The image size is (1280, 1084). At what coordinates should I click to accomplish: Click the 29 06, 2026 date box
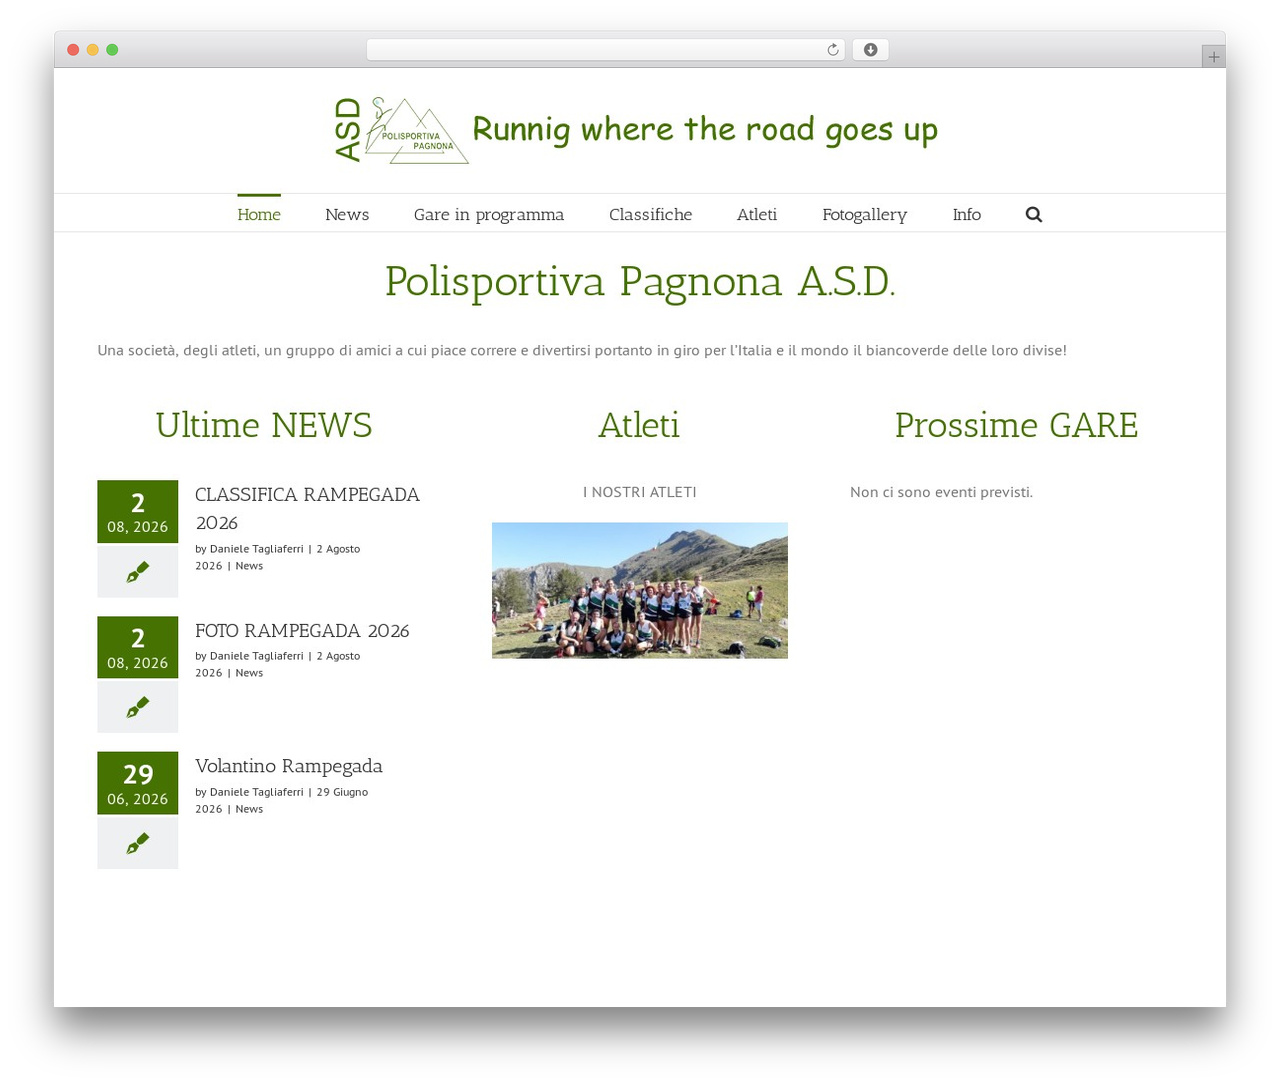click(138, 783)
